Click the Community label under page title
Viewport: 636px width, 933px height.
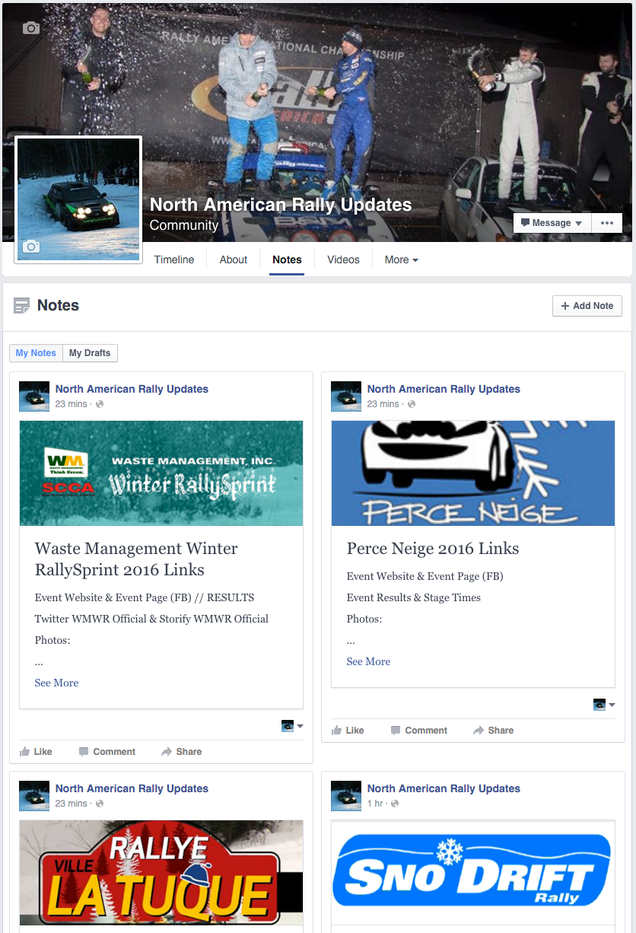pos(184,226)
